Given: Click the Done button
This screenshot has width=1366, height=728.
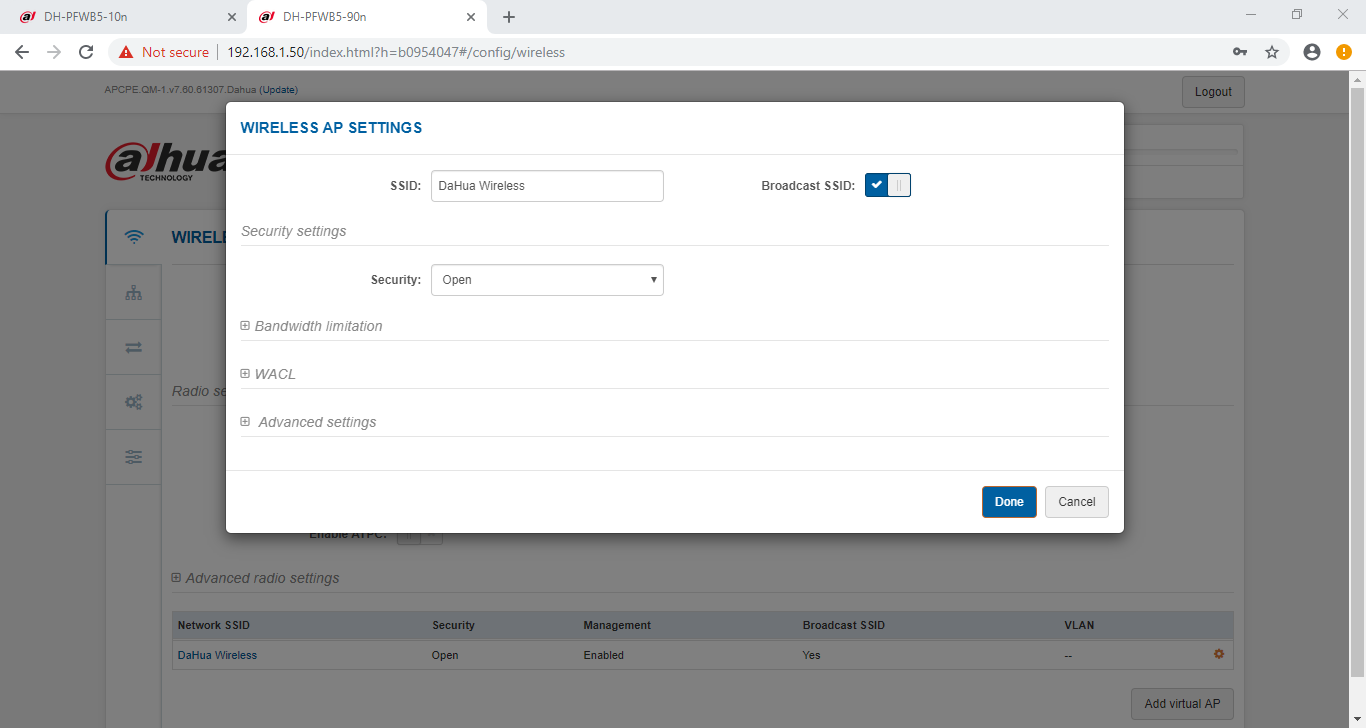Looking at the screenshot, I should point(1009,502).
